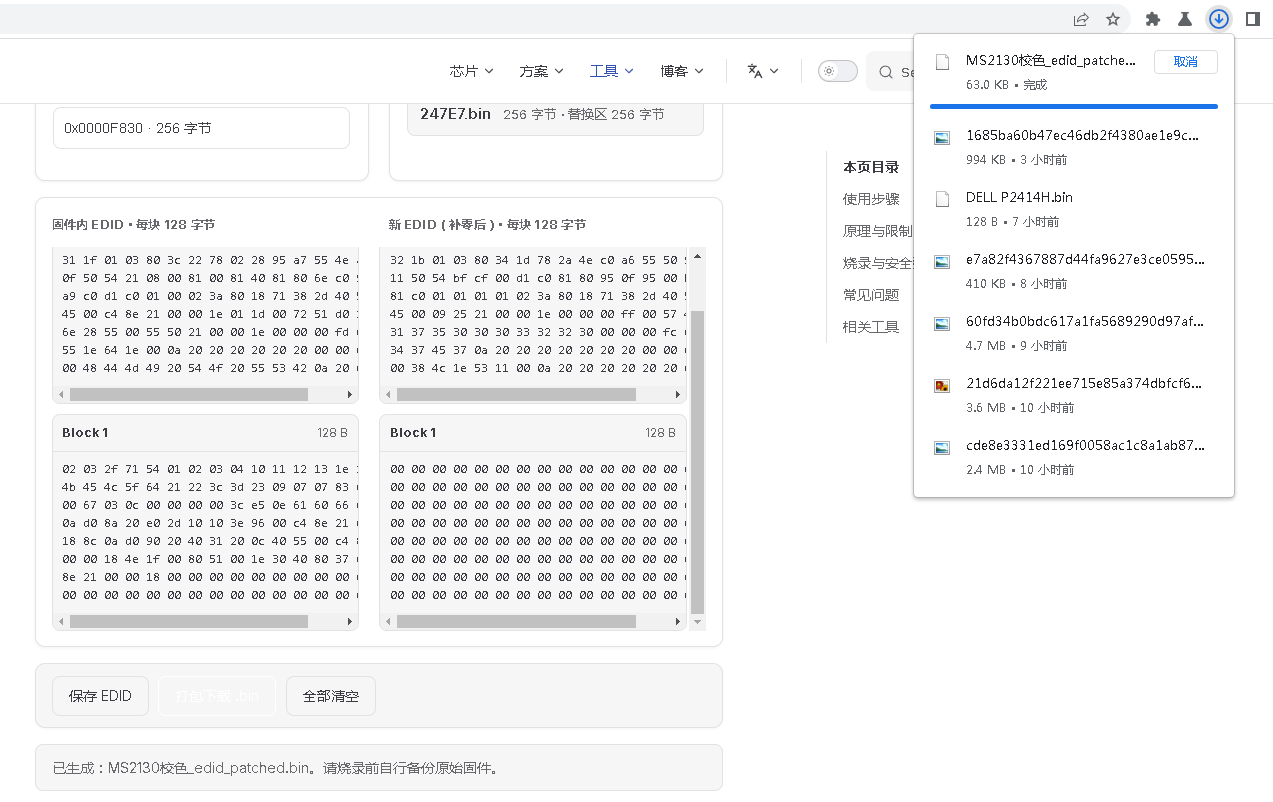Click new EDID Block 1 horizontal scrollbar thumb
Screen dimensions: 1273x802
click(x=516, y=621)
